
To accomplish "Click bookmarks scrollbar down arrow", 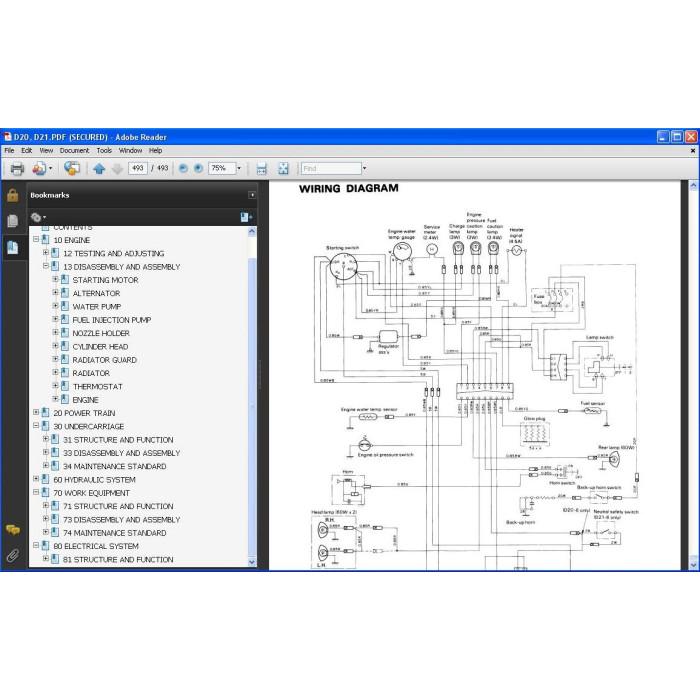I will click(252, 562).
